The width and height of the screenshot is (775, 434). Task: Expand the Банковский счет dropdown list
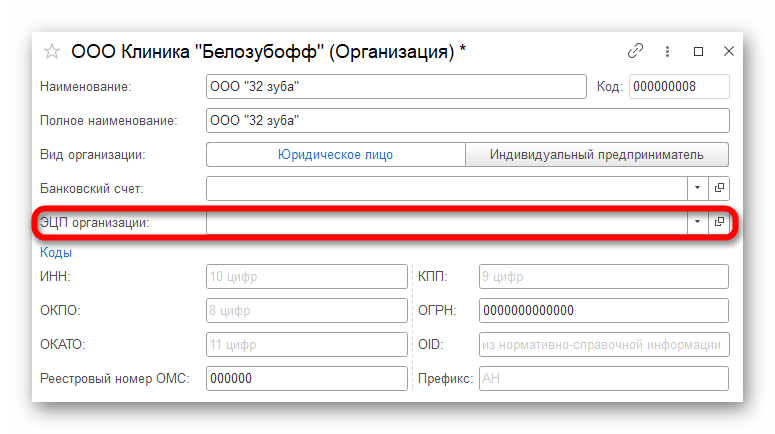(697, 188)
